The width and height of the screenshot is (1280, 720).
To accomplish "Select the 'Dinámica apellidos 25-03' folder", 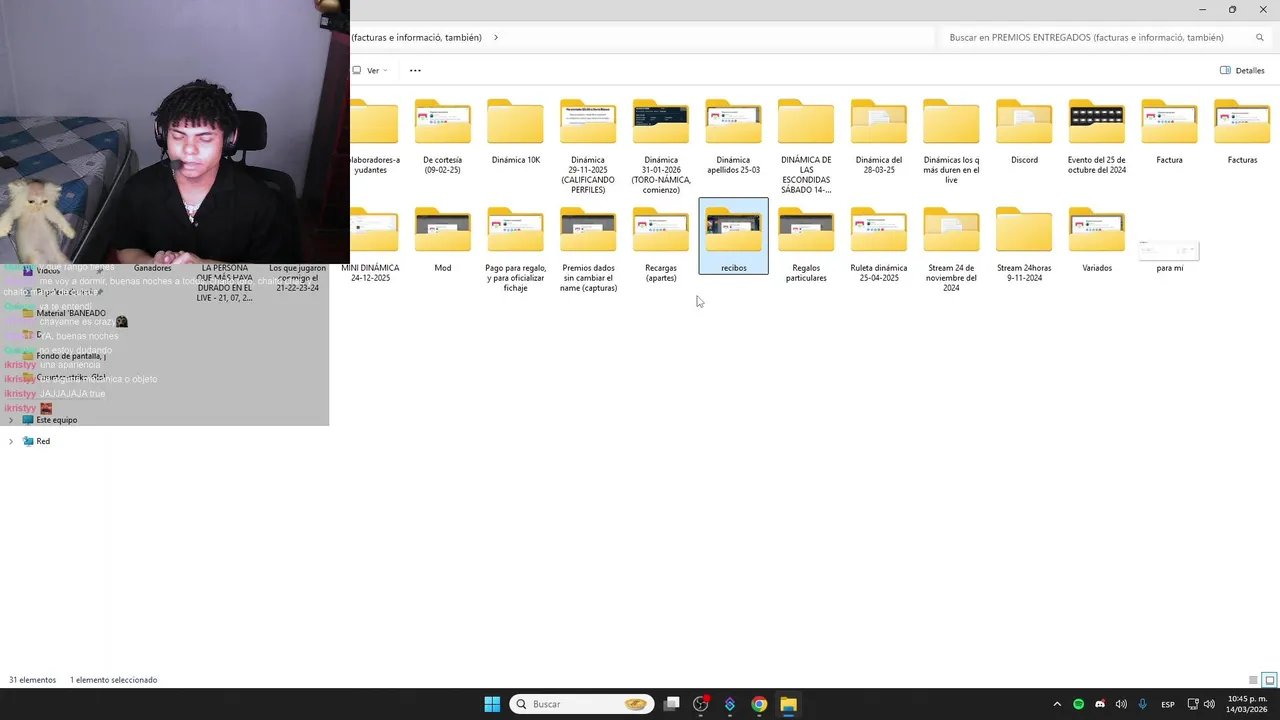I will (x=733, y=138).
